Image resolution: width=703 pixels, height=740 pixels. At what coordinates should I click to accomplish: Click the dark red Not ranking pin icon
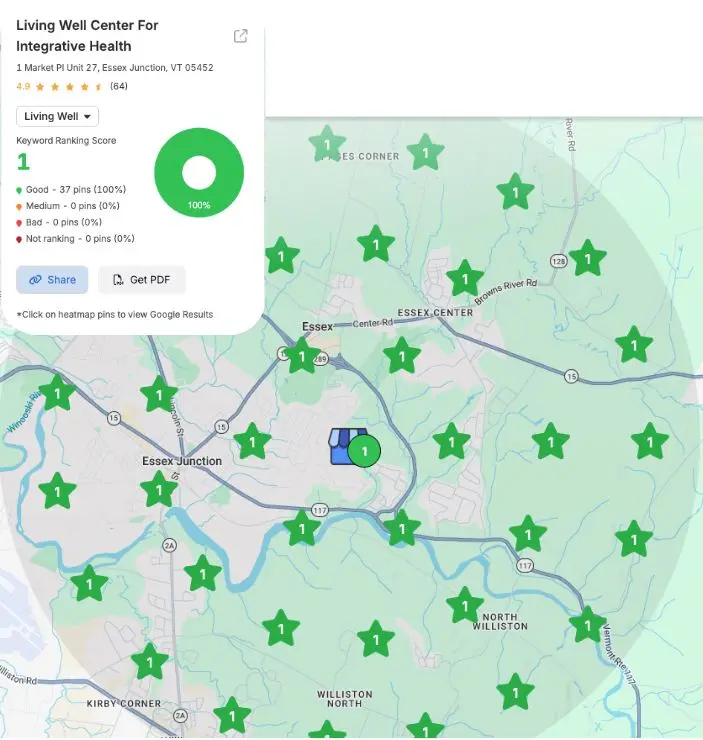pos(19,239)
